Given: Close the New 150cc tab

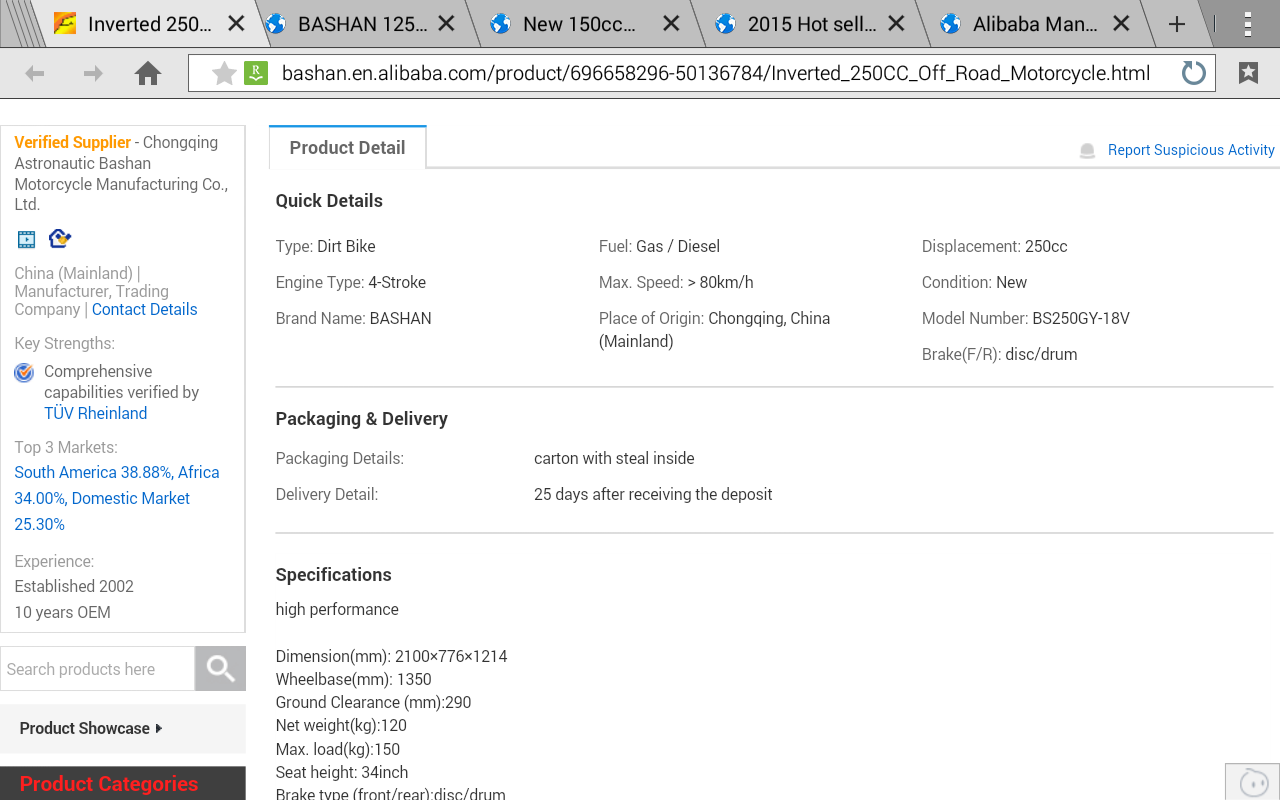Looking at the screenshot, I should click(672, 24).
